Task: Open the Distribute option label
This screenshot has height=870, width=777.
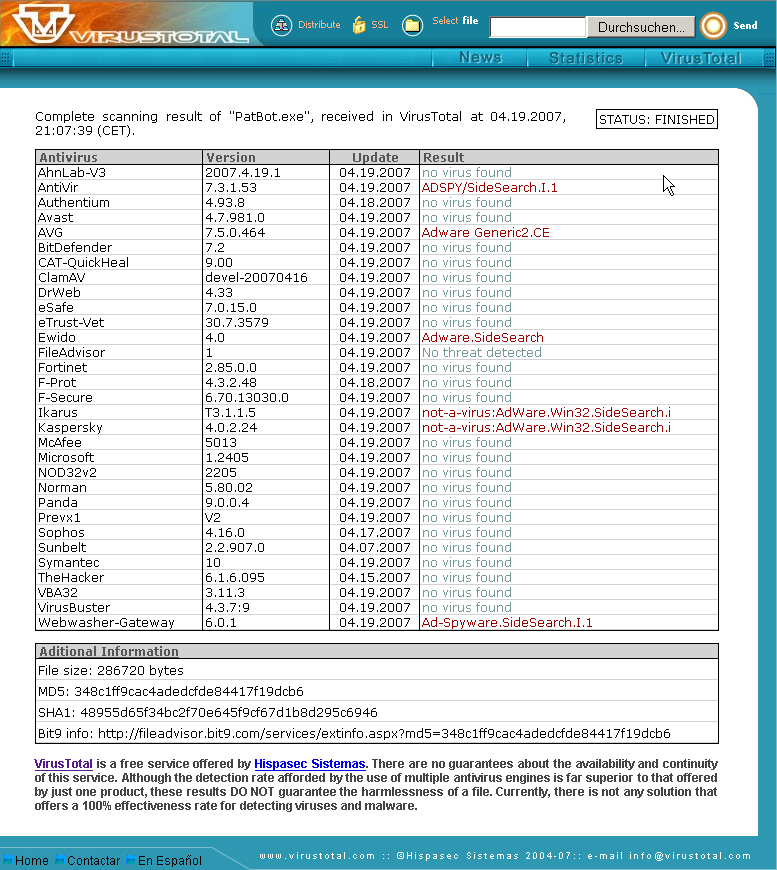Action: 319,24
